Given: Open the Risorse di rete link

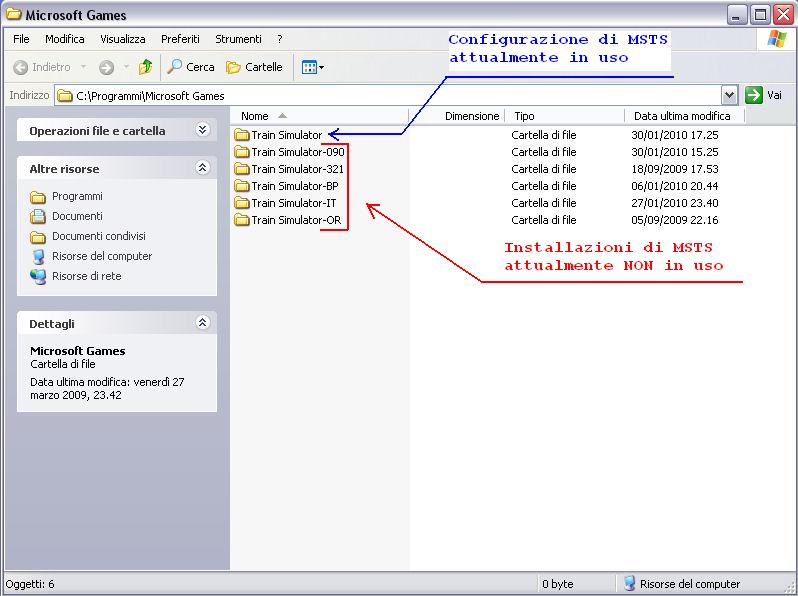Looking at the screenshot, I should [87, 276].
